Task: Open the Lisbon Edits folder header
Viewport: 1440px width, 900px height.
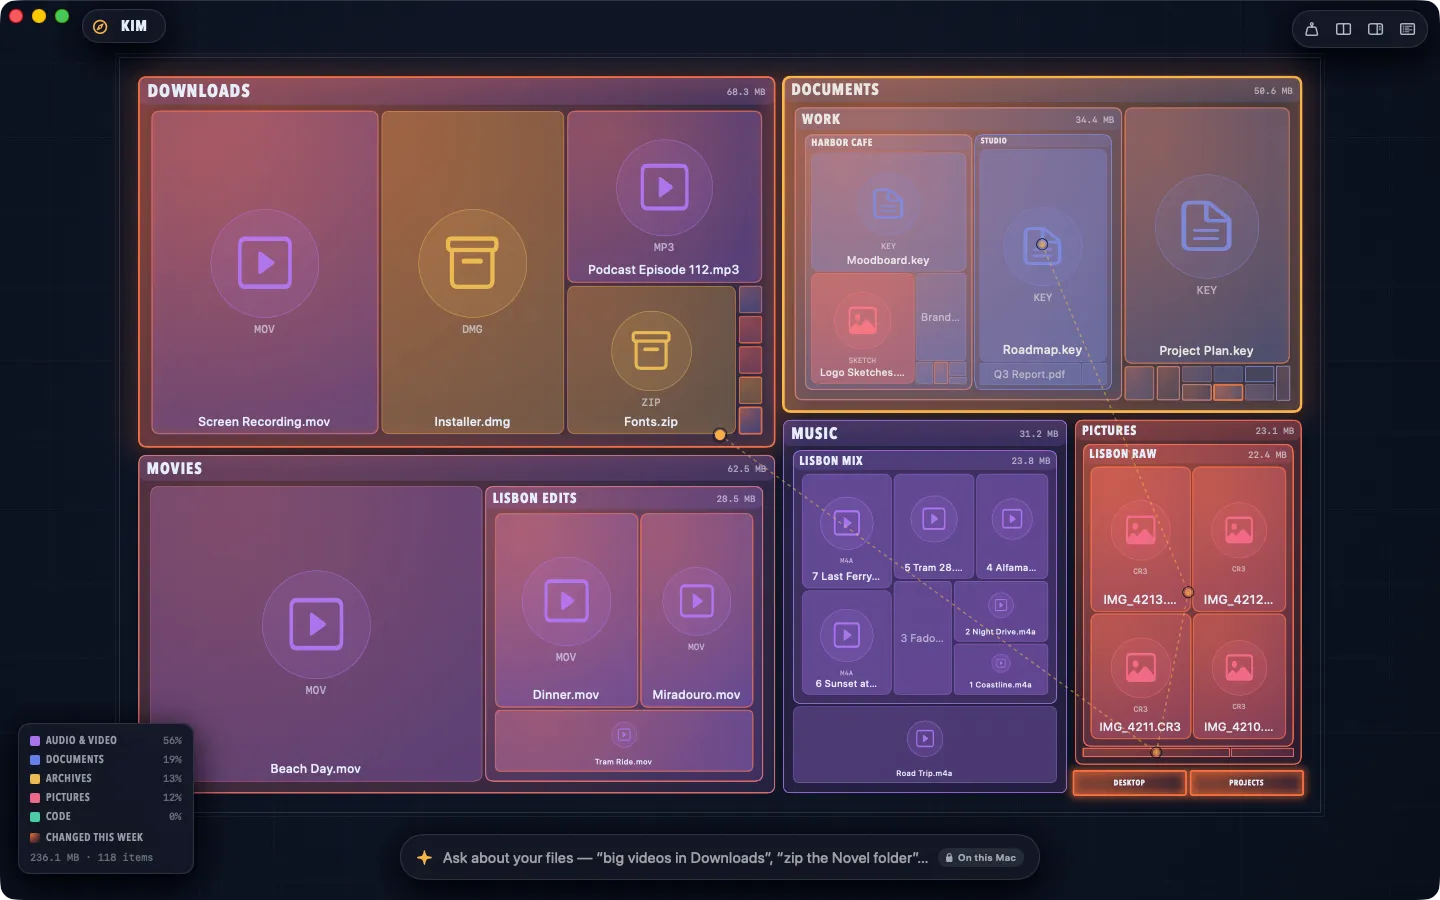Action: 624,498
